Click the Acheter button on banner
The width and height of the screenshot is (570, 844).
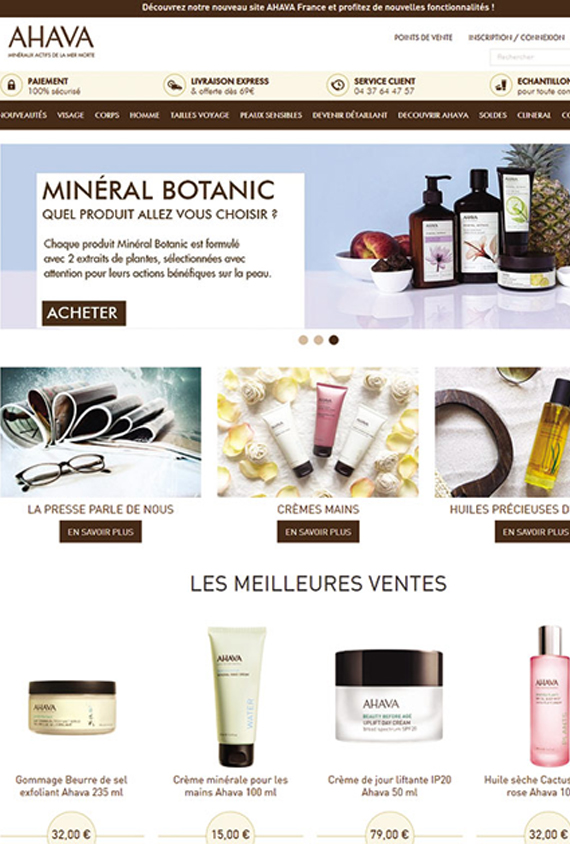click(x=84, y=313)
